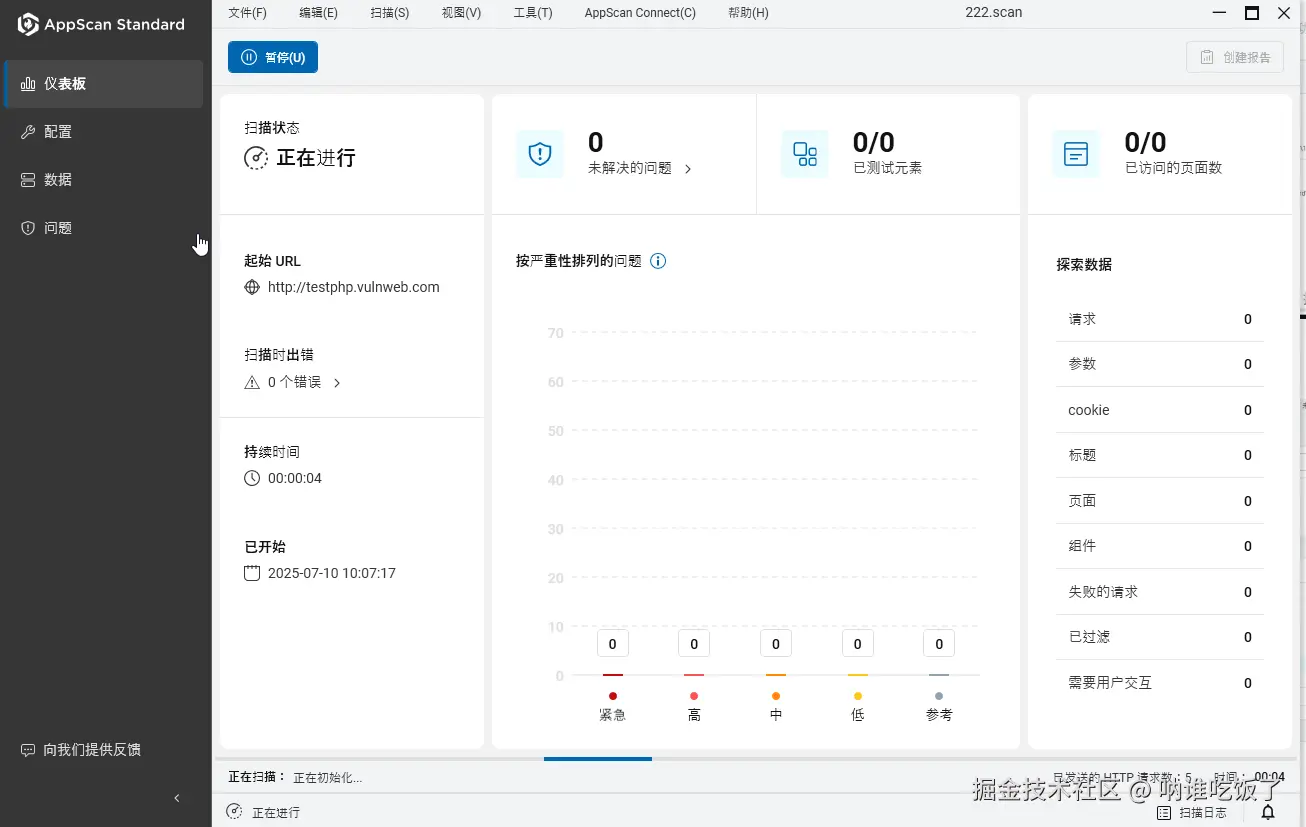Open the 扫描(S) menu

coord(389,13)
